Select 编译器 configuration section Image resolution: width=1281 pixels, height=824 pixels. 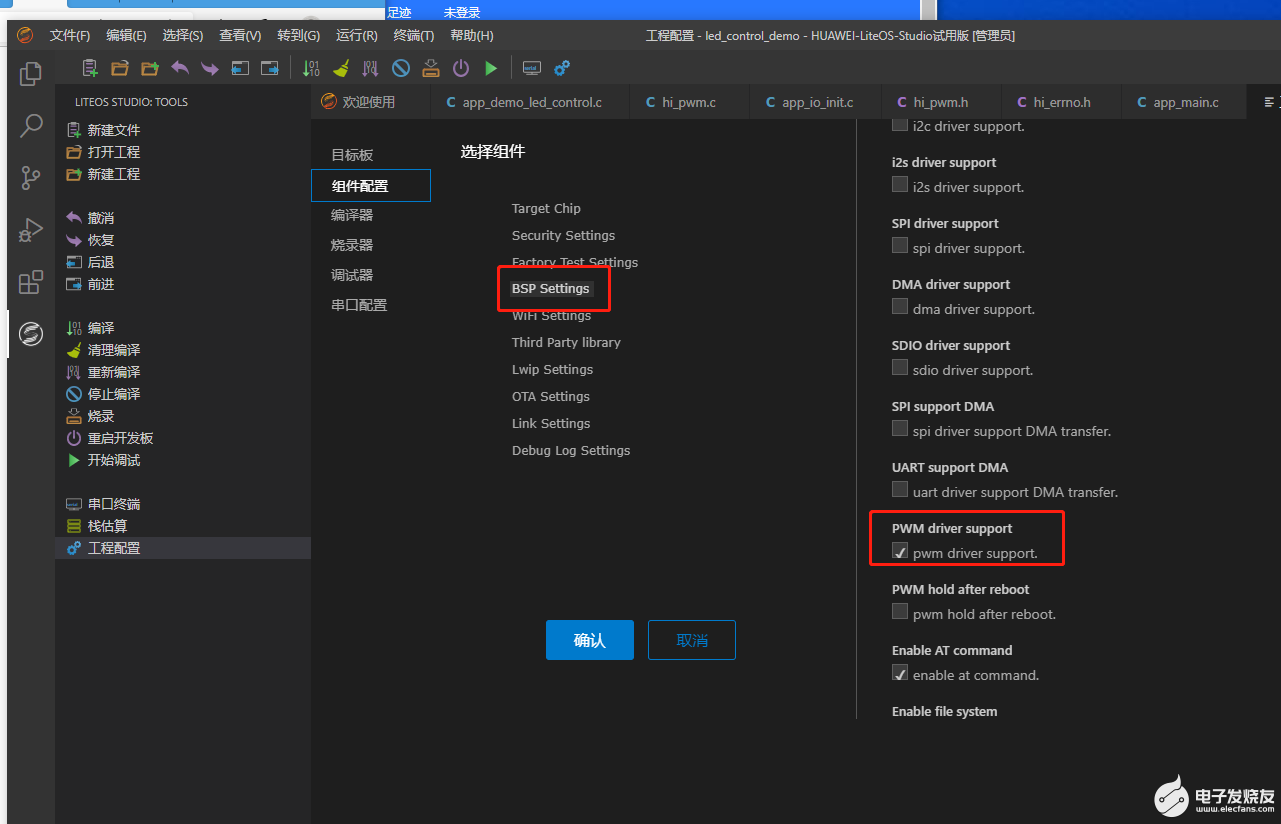tap(352, 215)
